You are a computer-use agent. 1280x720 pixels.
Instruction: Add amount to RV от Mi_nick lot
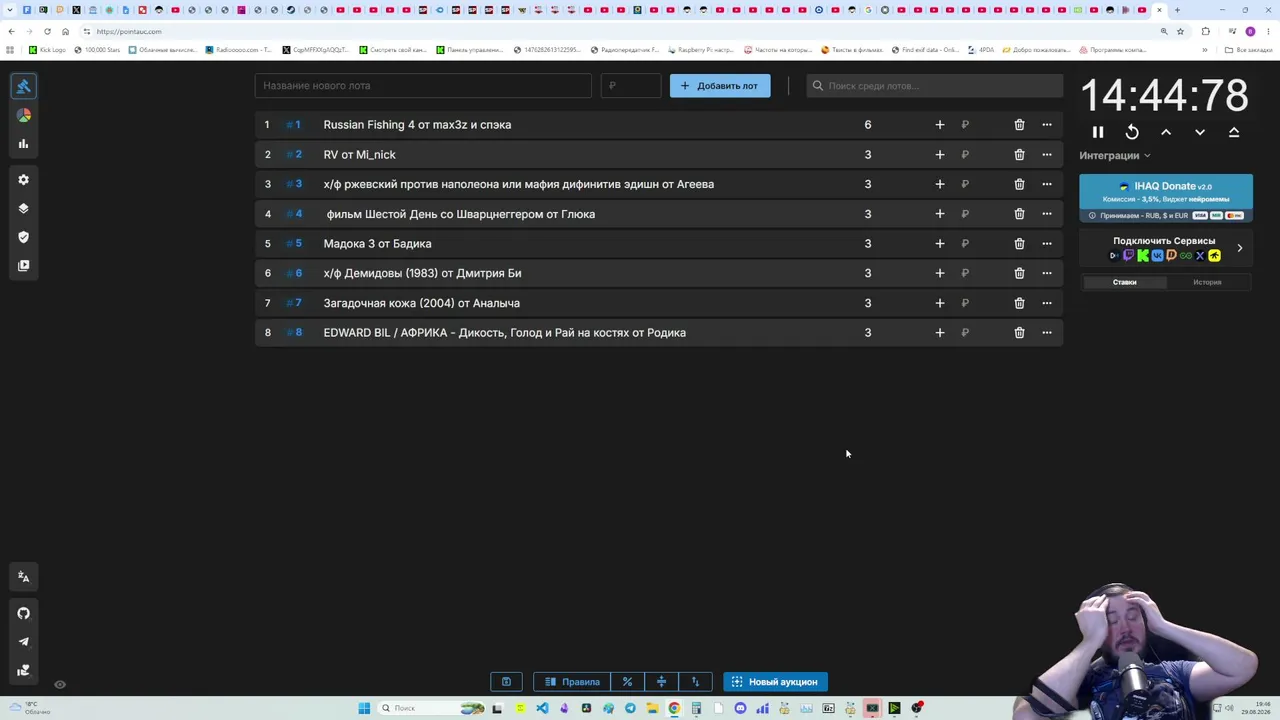point(939,155)
